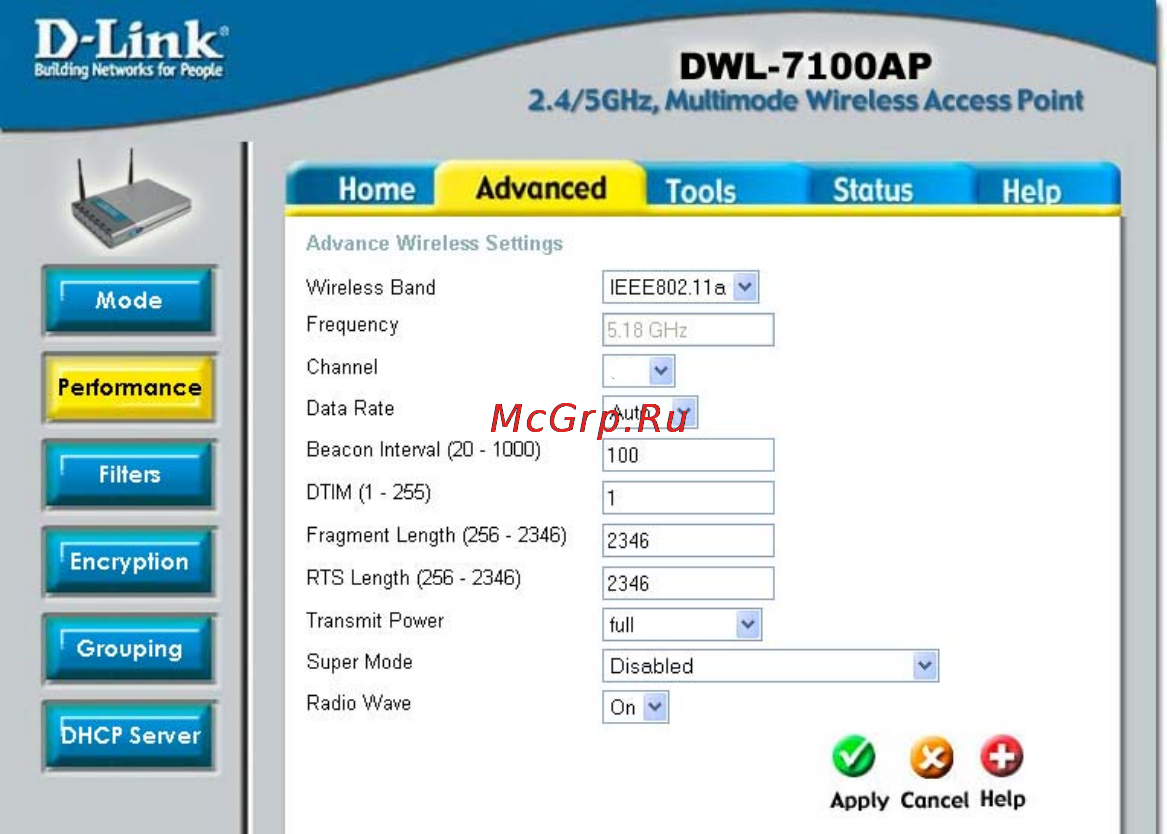This screenshot has width=1167, height=834.
Task: Open the Mode settings page
Action: tap(129, 301)
